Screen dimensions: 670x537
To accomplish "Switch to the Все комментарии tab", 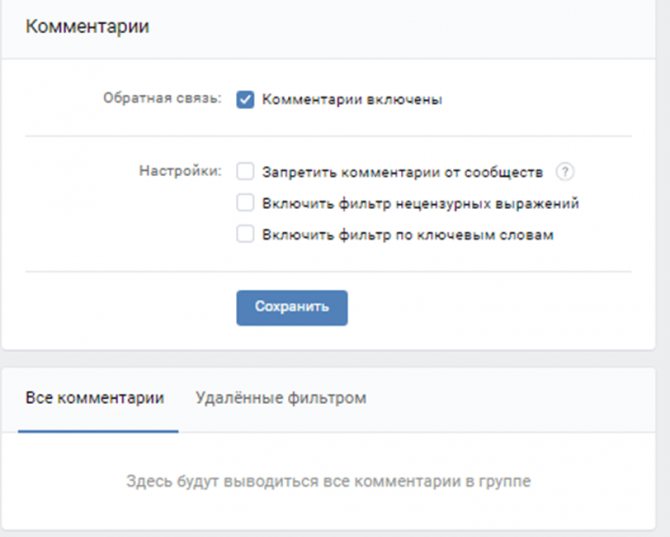I will [95, 398].
